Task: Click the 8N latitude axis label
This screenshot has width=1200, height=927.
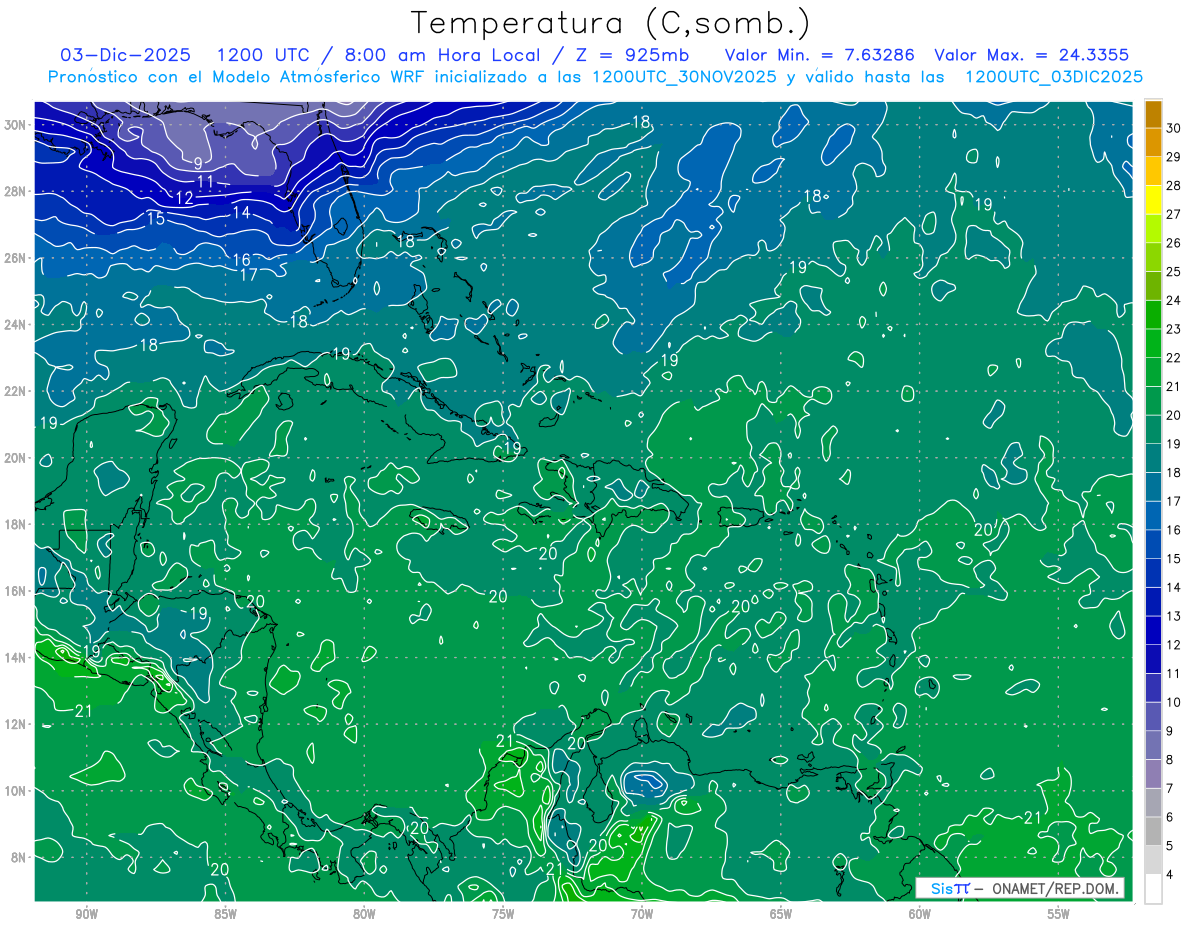Action: coord(20,857)
